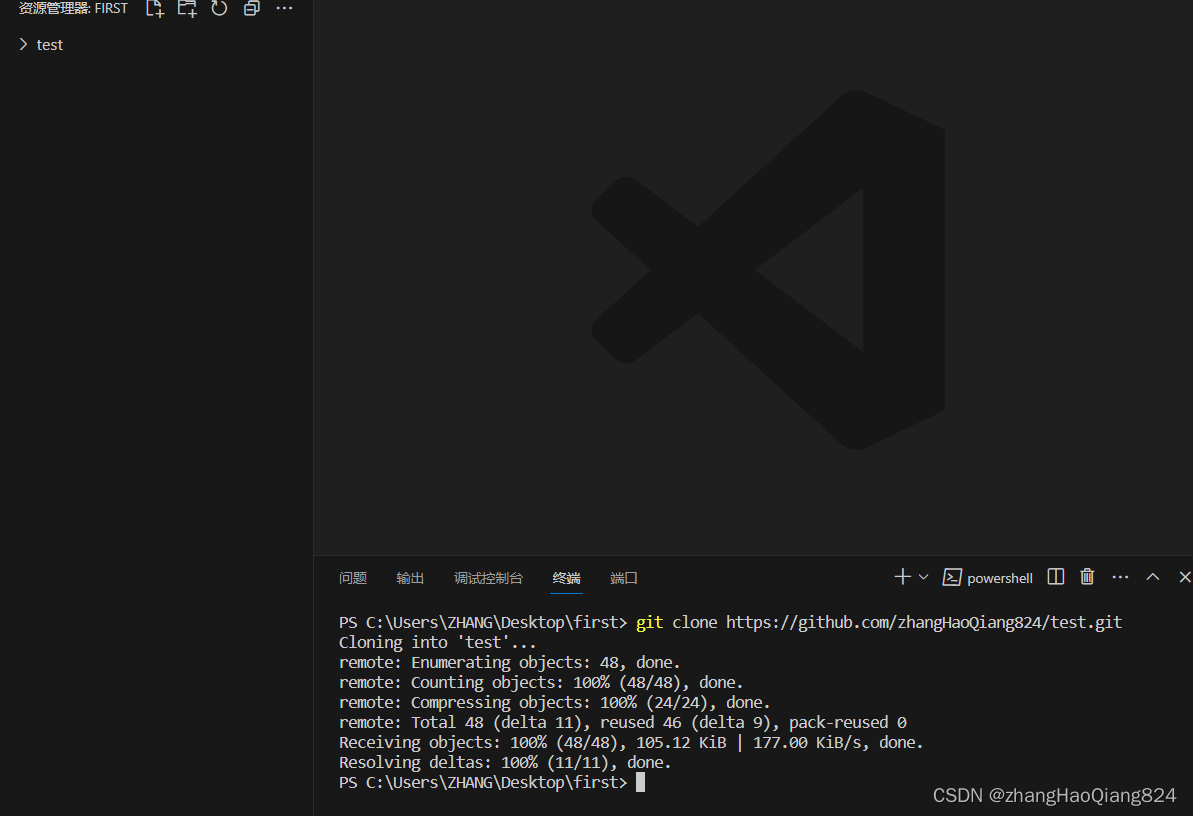Screen dimensions: 1193x816
Task: Click 'remote: Enumerating objects' line
Action: coord(510,663)
